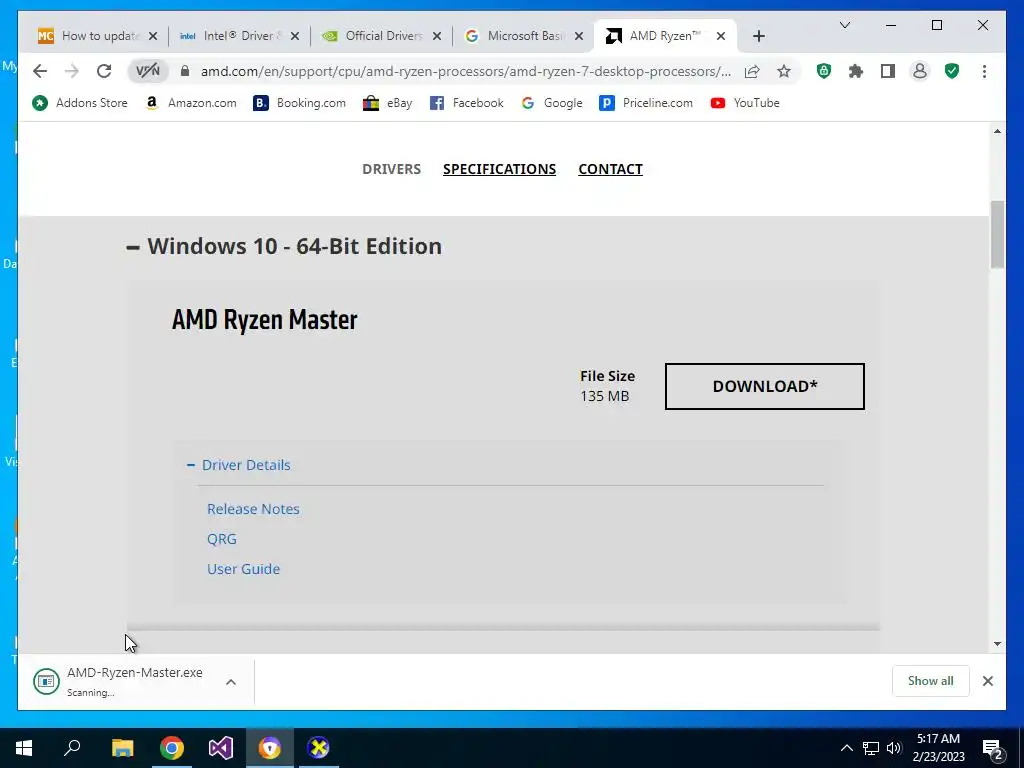Toggle the browser side panel
Image resolution: width=1024 pixels, height=768 pixels.
[x=888, y=71]
